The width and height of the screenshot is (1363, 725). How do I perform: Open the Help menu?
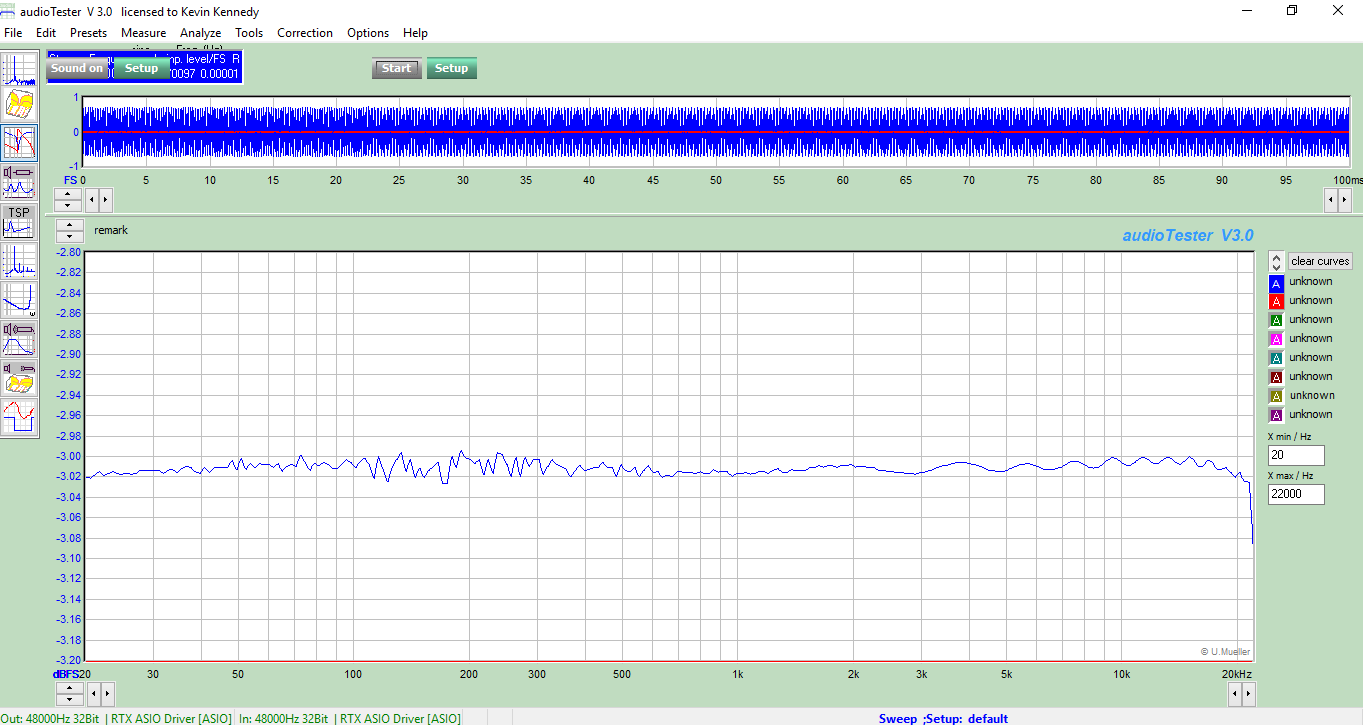point(415,33)
